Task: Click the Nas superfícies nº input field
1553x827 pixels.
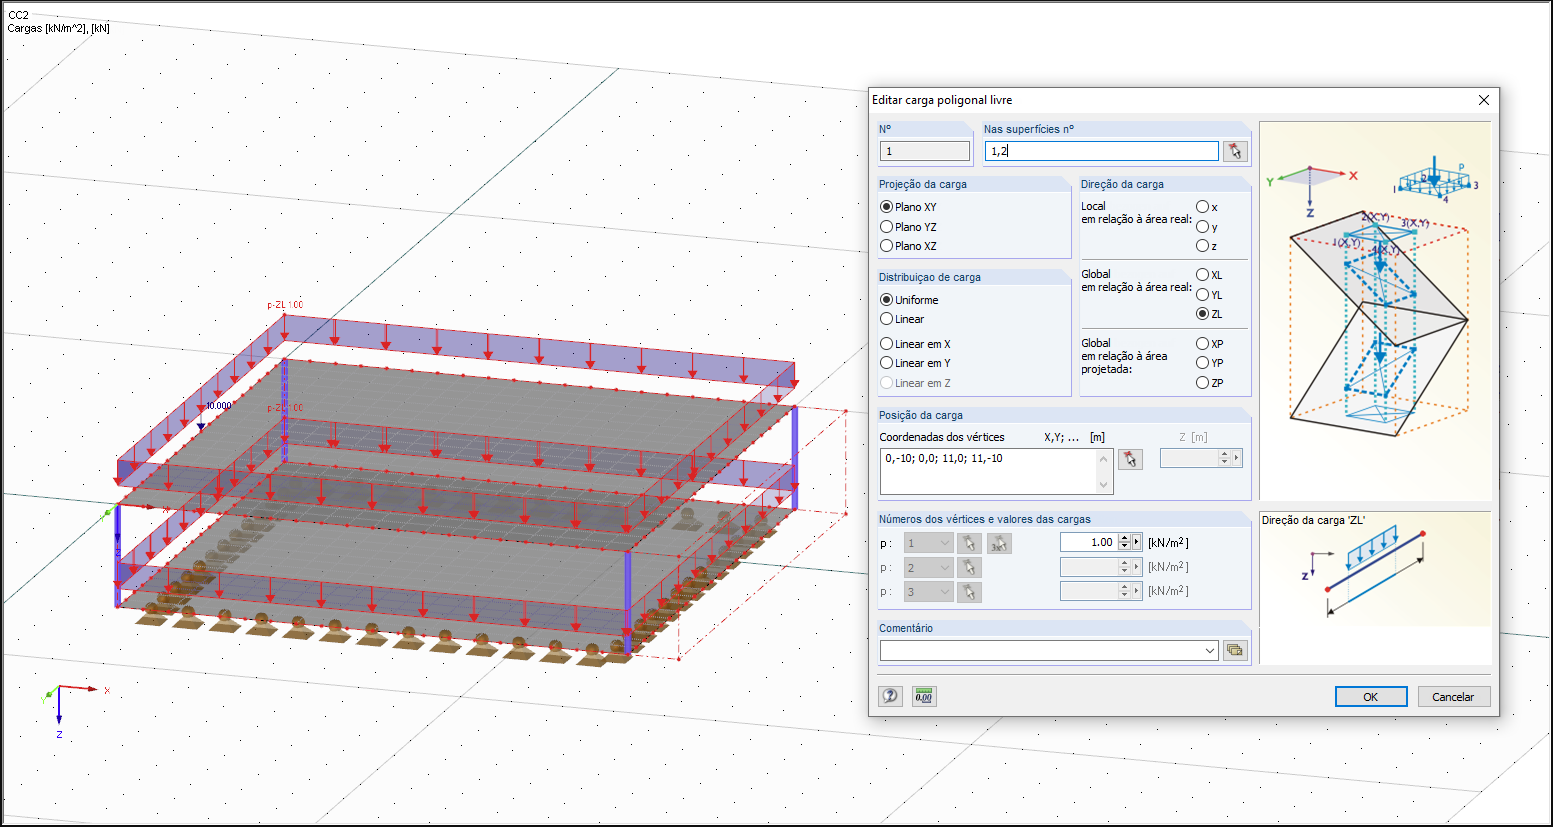Action: tap(1101, 151)
